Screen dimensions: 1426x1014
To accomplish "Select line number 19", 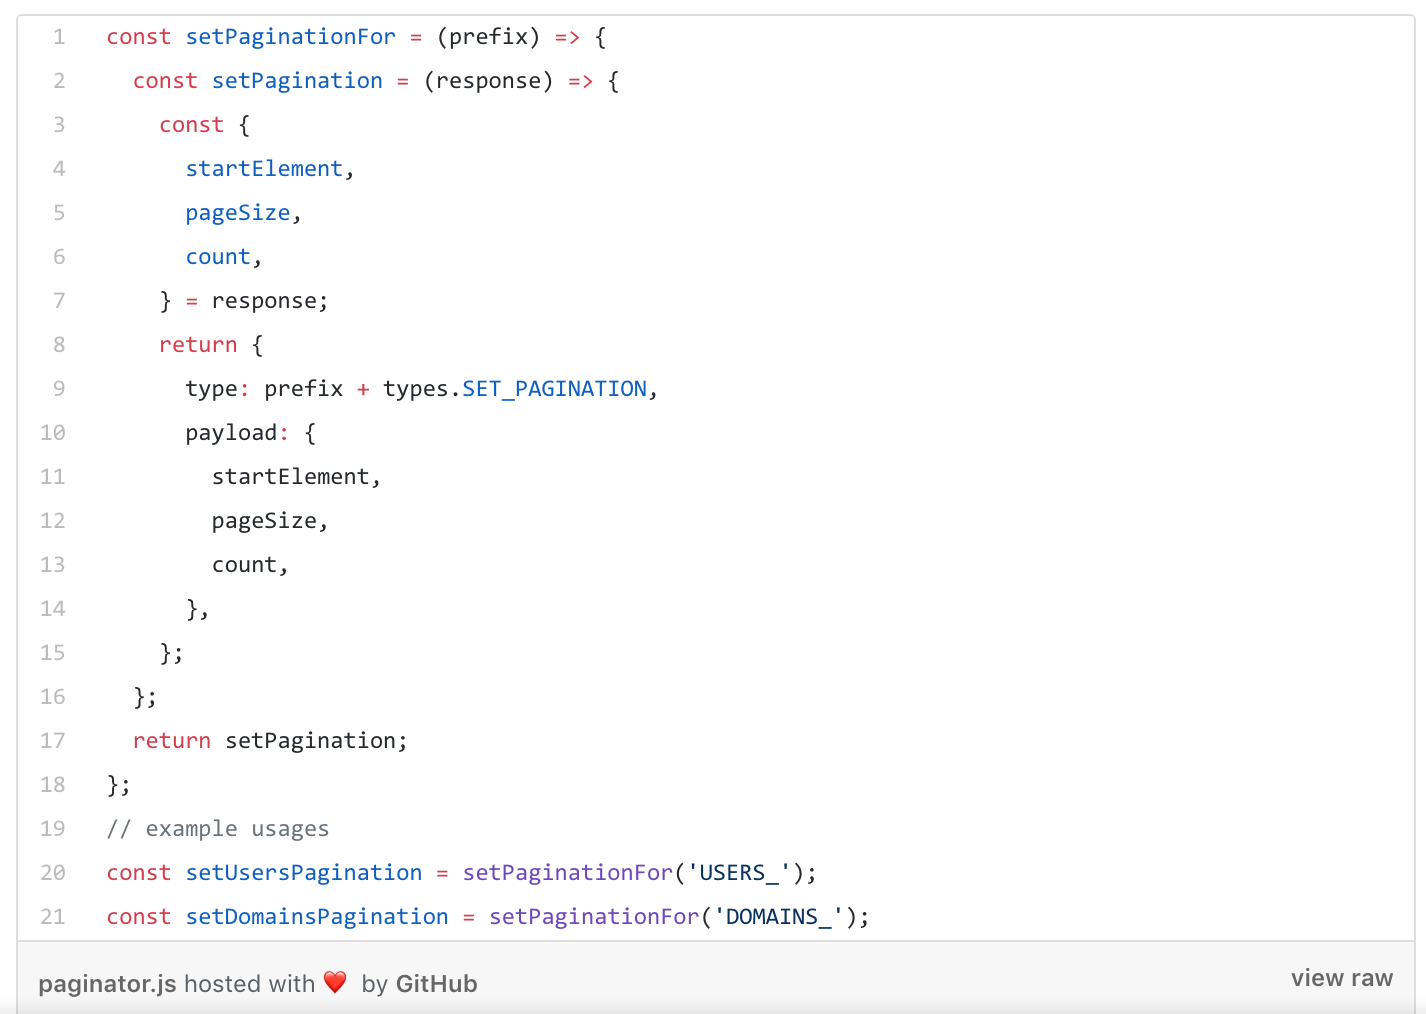I will coord(53,829).
